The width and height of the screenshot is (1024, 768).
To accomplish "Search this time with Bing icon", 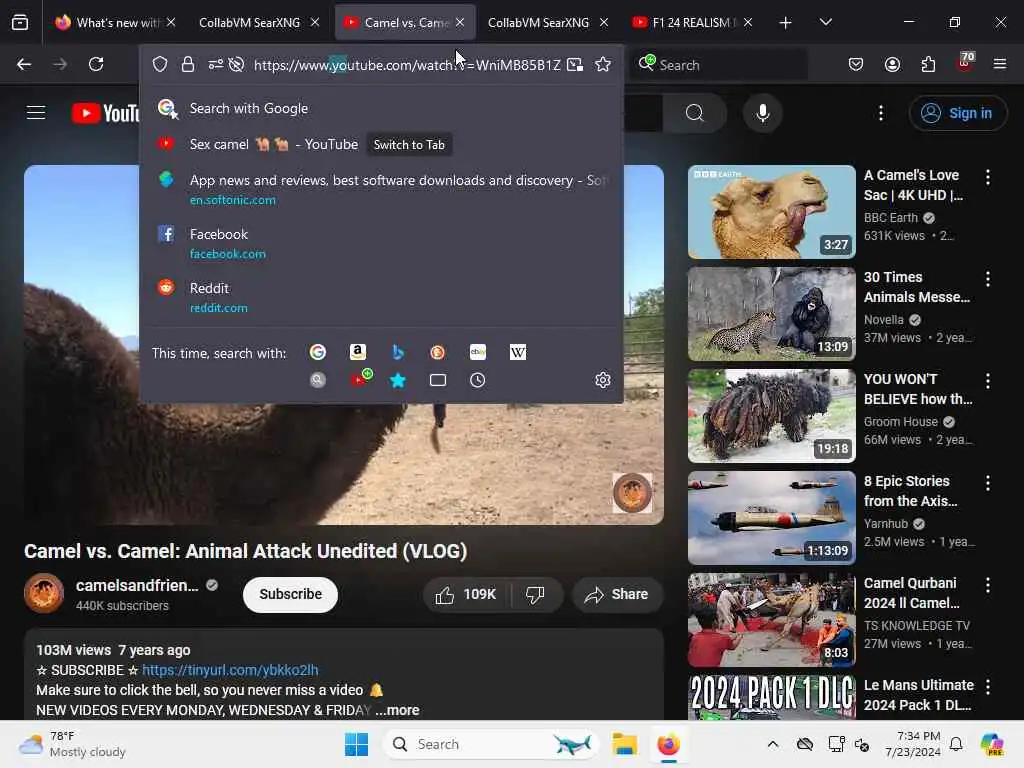I will [x=398, y=353].
